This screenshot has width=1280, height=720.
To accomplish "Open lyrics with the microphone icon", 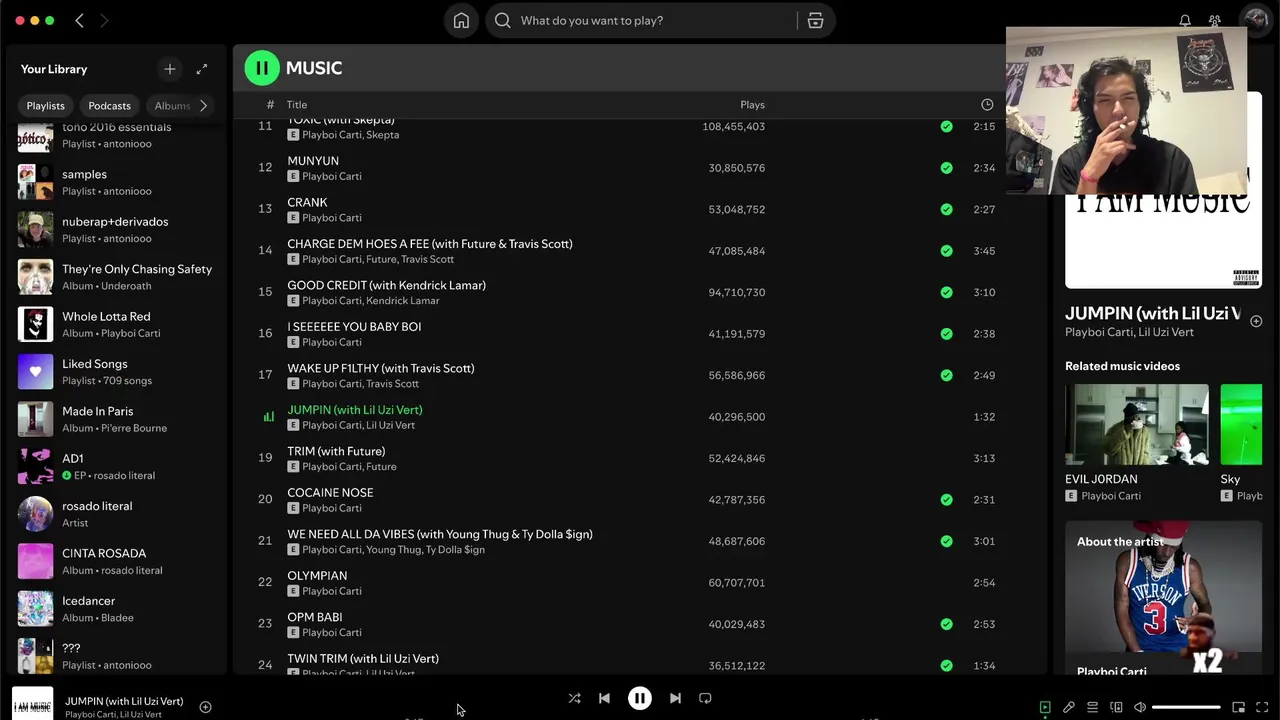I will (x=1069, y=707).
